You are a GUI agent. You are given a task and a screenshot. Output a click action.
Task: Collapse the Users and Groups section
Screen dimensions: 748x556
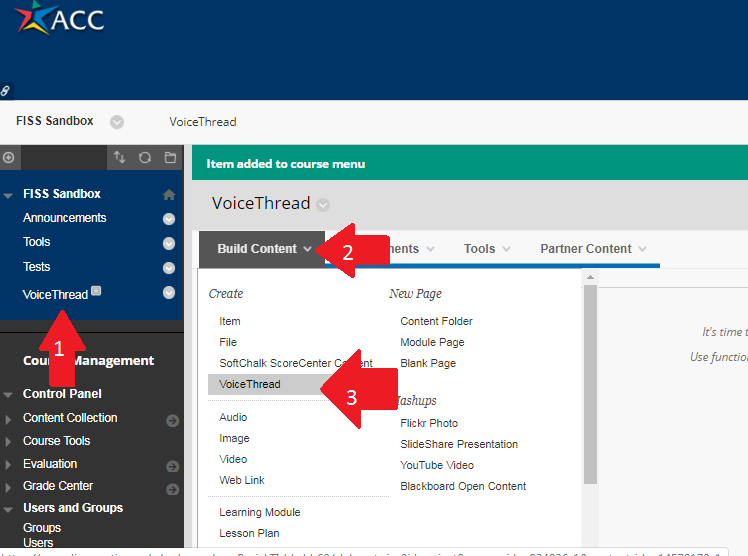tap(8, 509)
